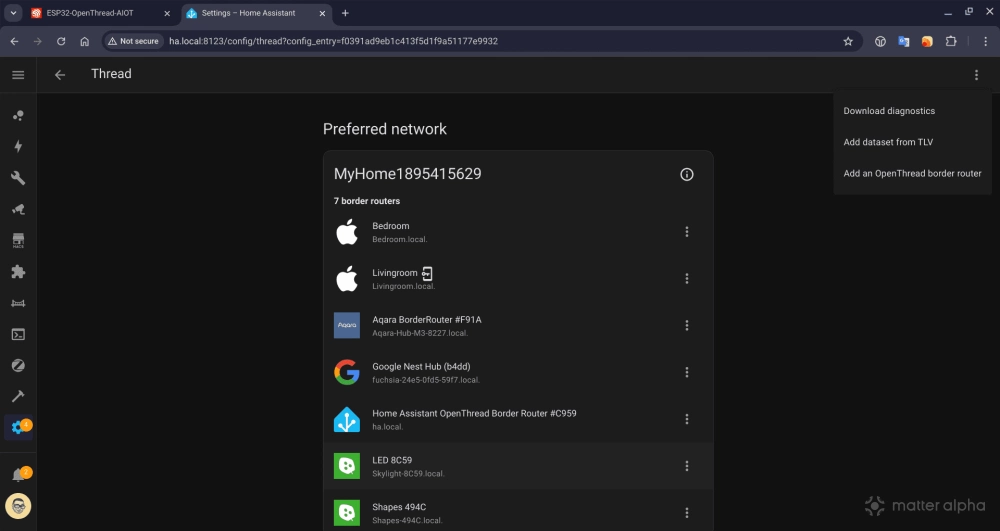
Task: Open the Settings gear in sidebar
Action: click(18, 428)
